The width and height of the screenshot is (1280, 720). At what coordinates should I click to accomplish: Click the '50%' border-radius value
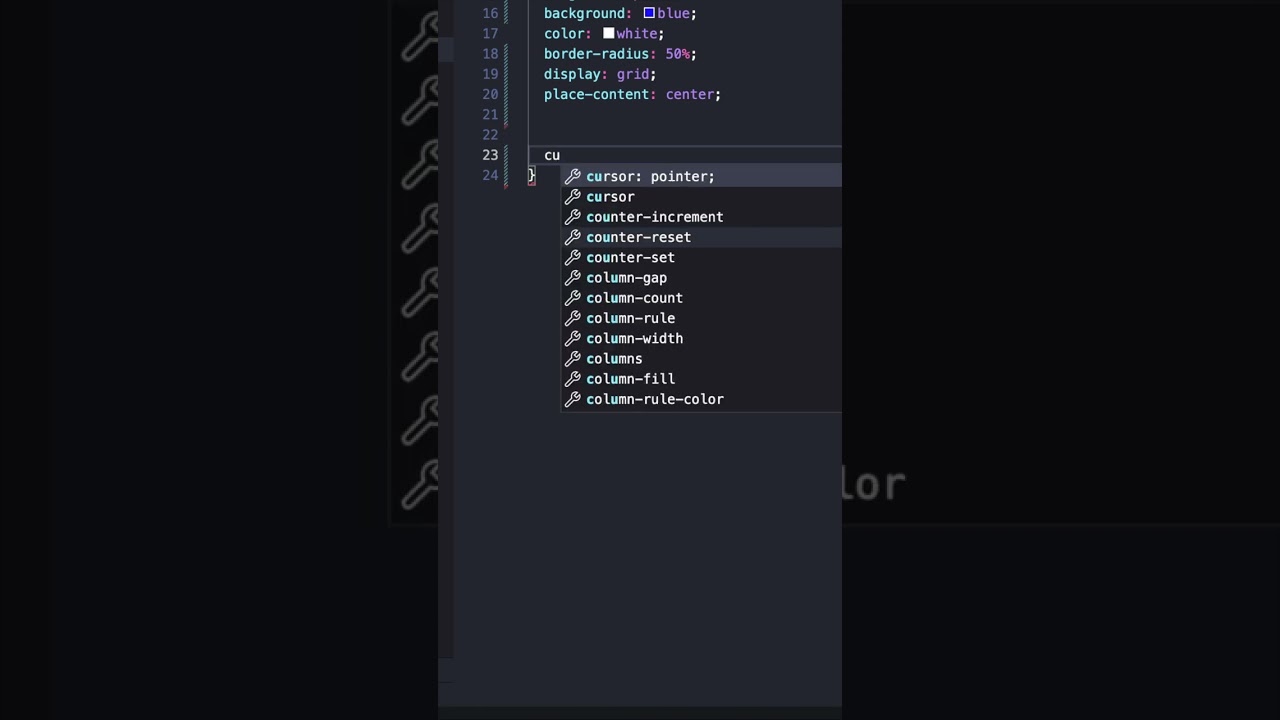(677, 54)
